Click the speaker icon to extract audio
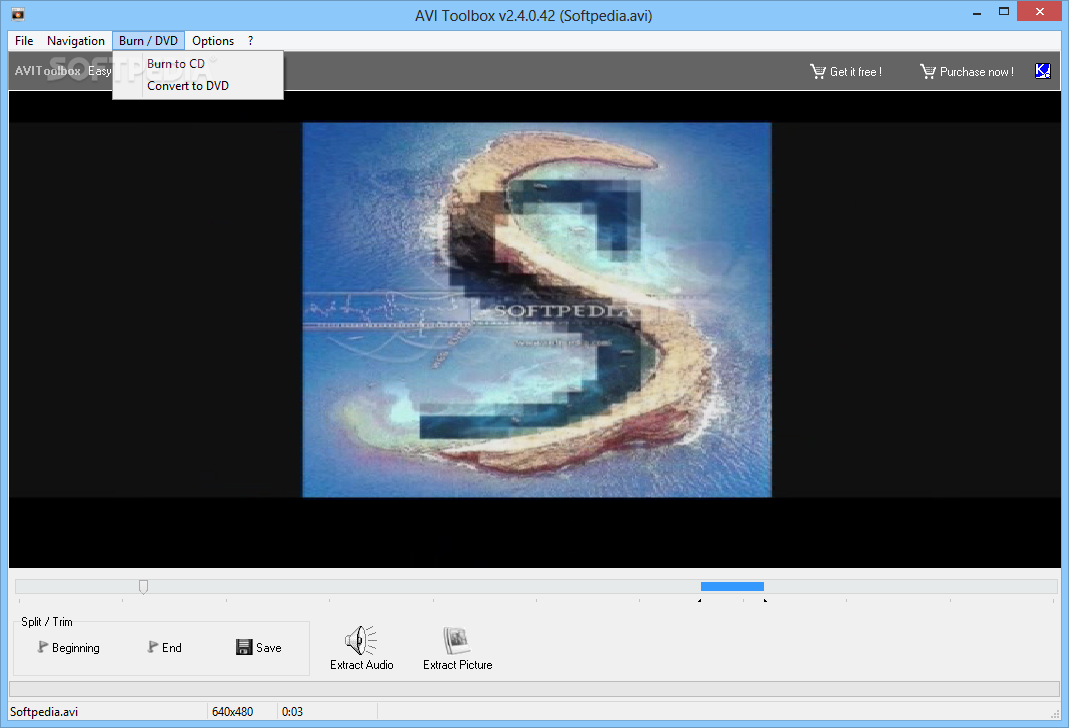The height and width of the screenshot is (728, 1069). pyautogui.click(x=361, y=640)
